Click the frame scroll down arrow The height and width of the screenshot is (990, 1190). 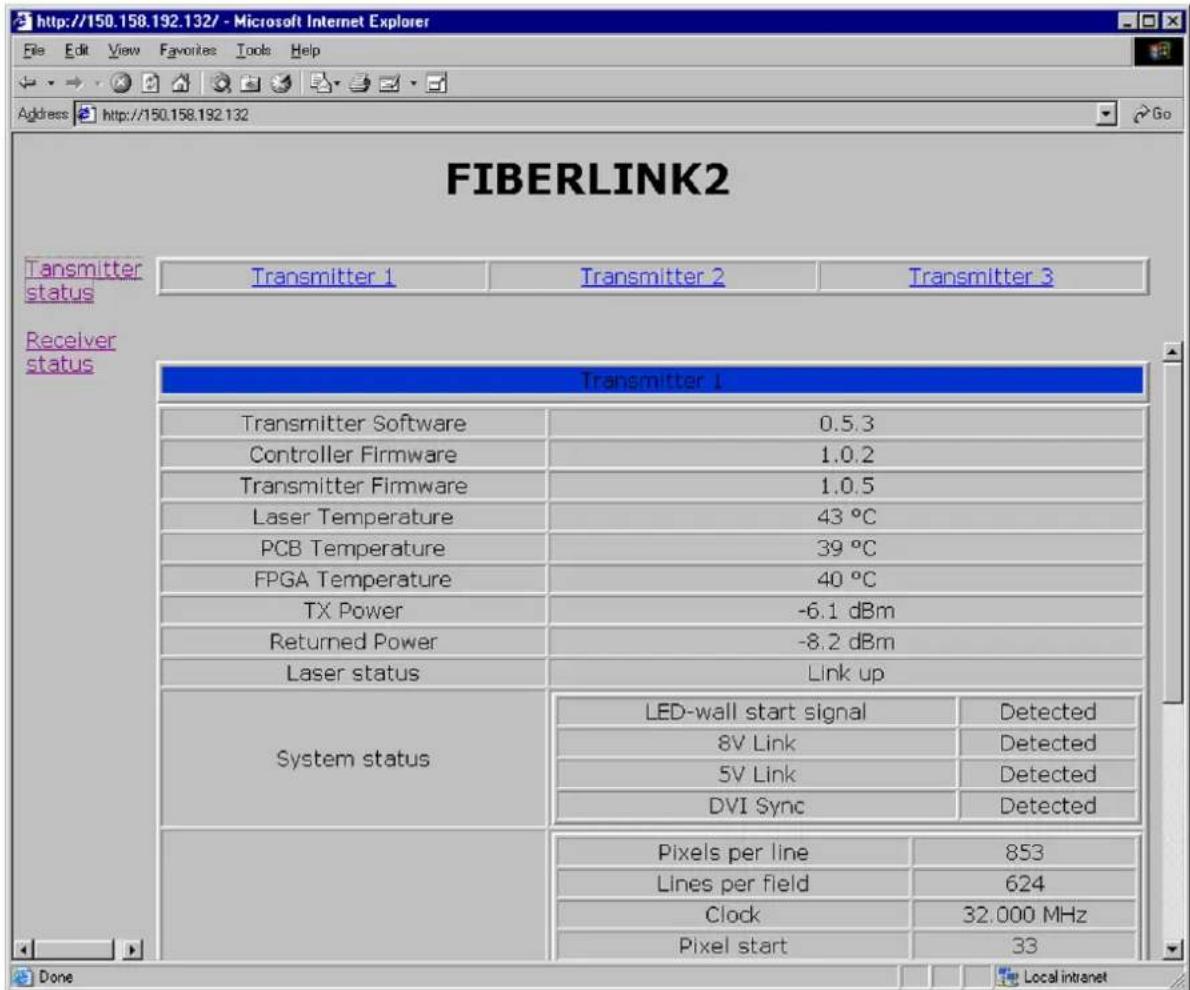click(1173, 948)
